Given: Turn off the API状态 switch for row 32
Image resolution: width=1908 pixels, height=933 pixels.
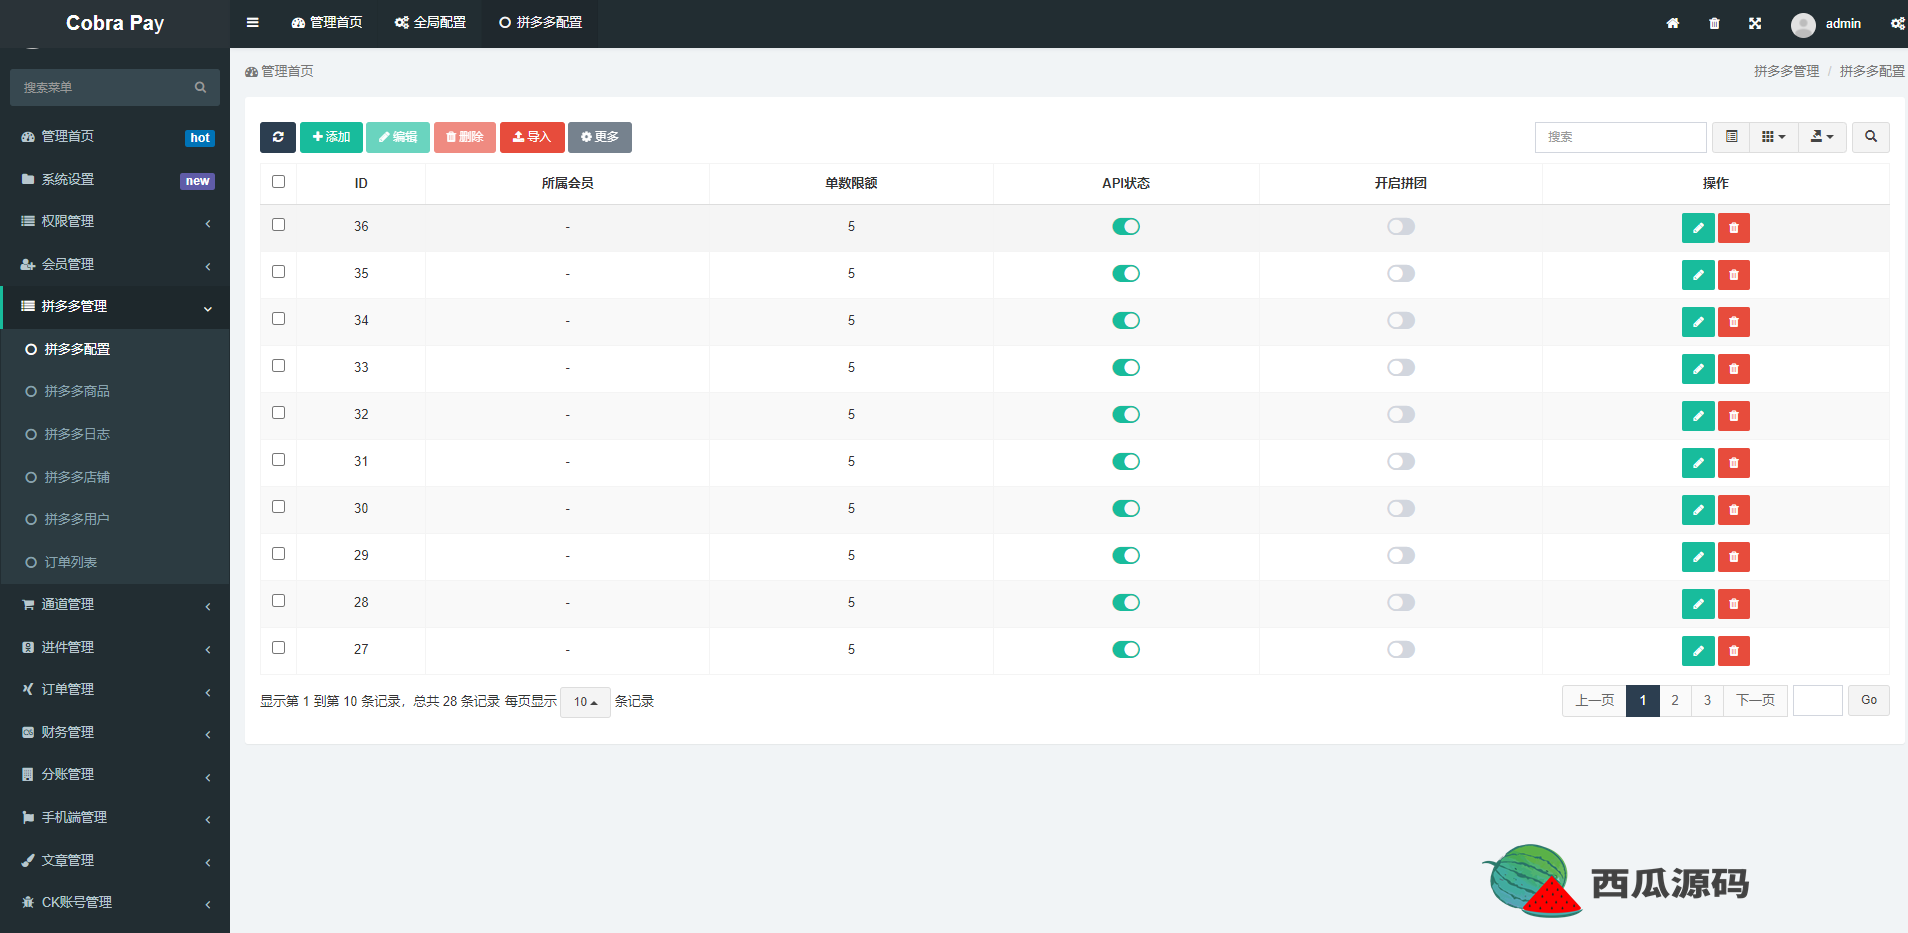Looking at the screenshot, I should [x=1126, y=415].
